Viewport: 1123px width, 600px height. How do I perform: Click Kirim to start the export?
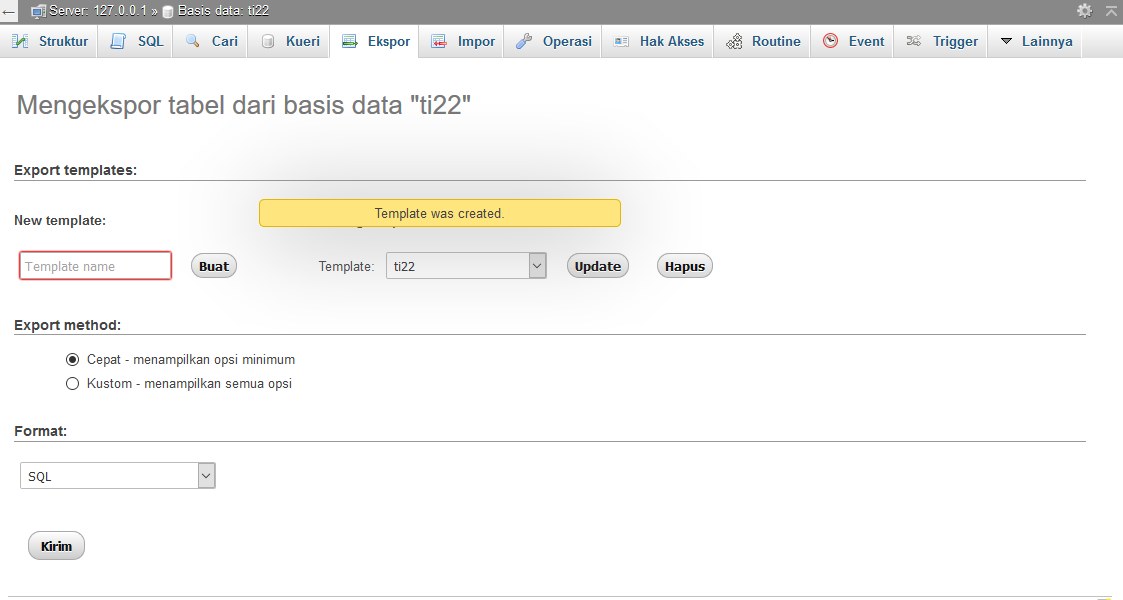(55, 545)
